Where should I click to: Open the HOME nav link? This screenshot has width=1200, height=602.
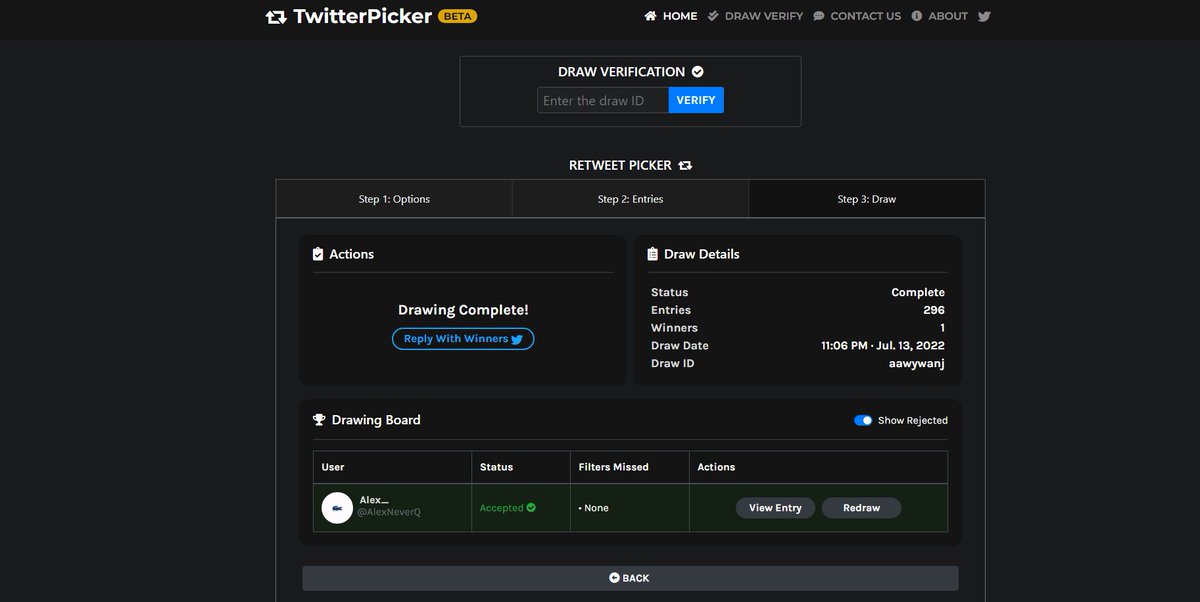pos(671,16)
